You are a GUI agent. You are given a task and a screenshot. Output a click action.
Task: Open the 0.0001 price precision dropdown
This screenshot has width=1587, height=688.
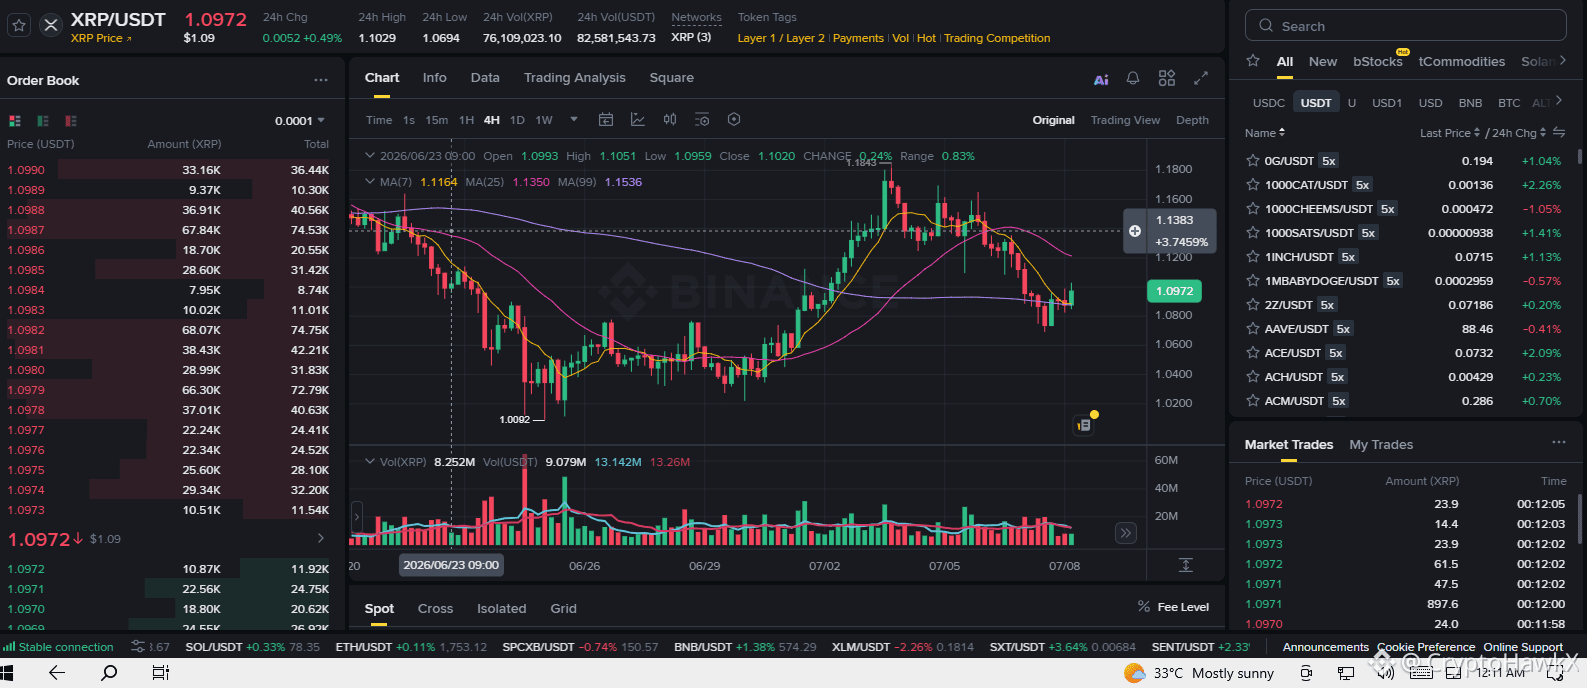(300, 121)
